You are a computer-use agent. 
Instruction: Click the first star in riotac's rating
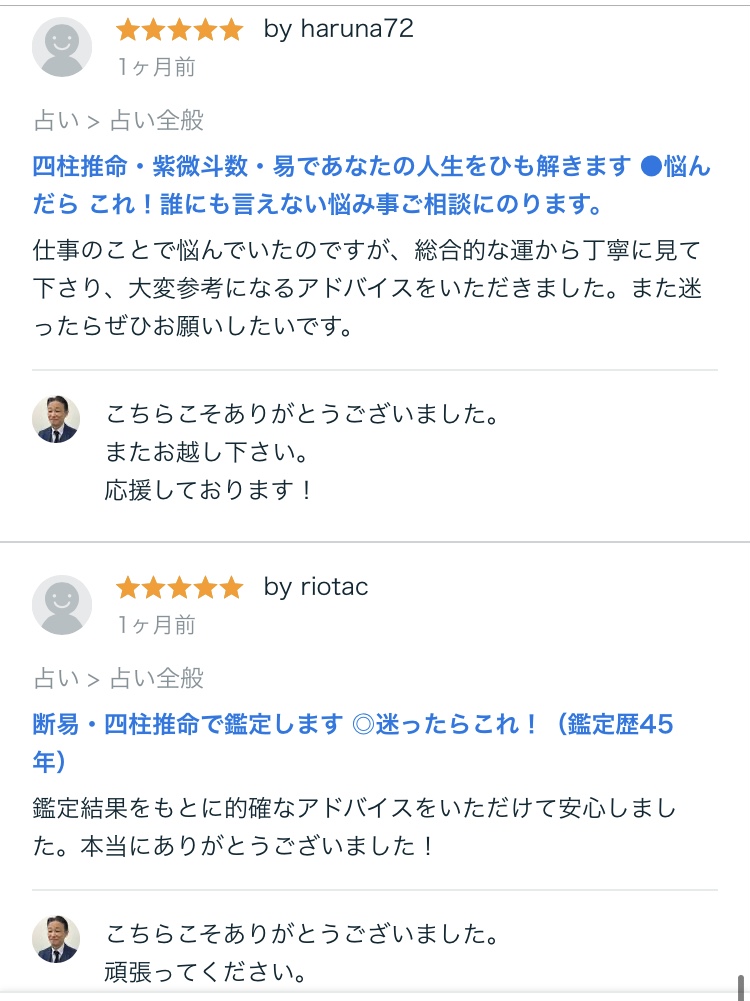(x=128, y=588)
